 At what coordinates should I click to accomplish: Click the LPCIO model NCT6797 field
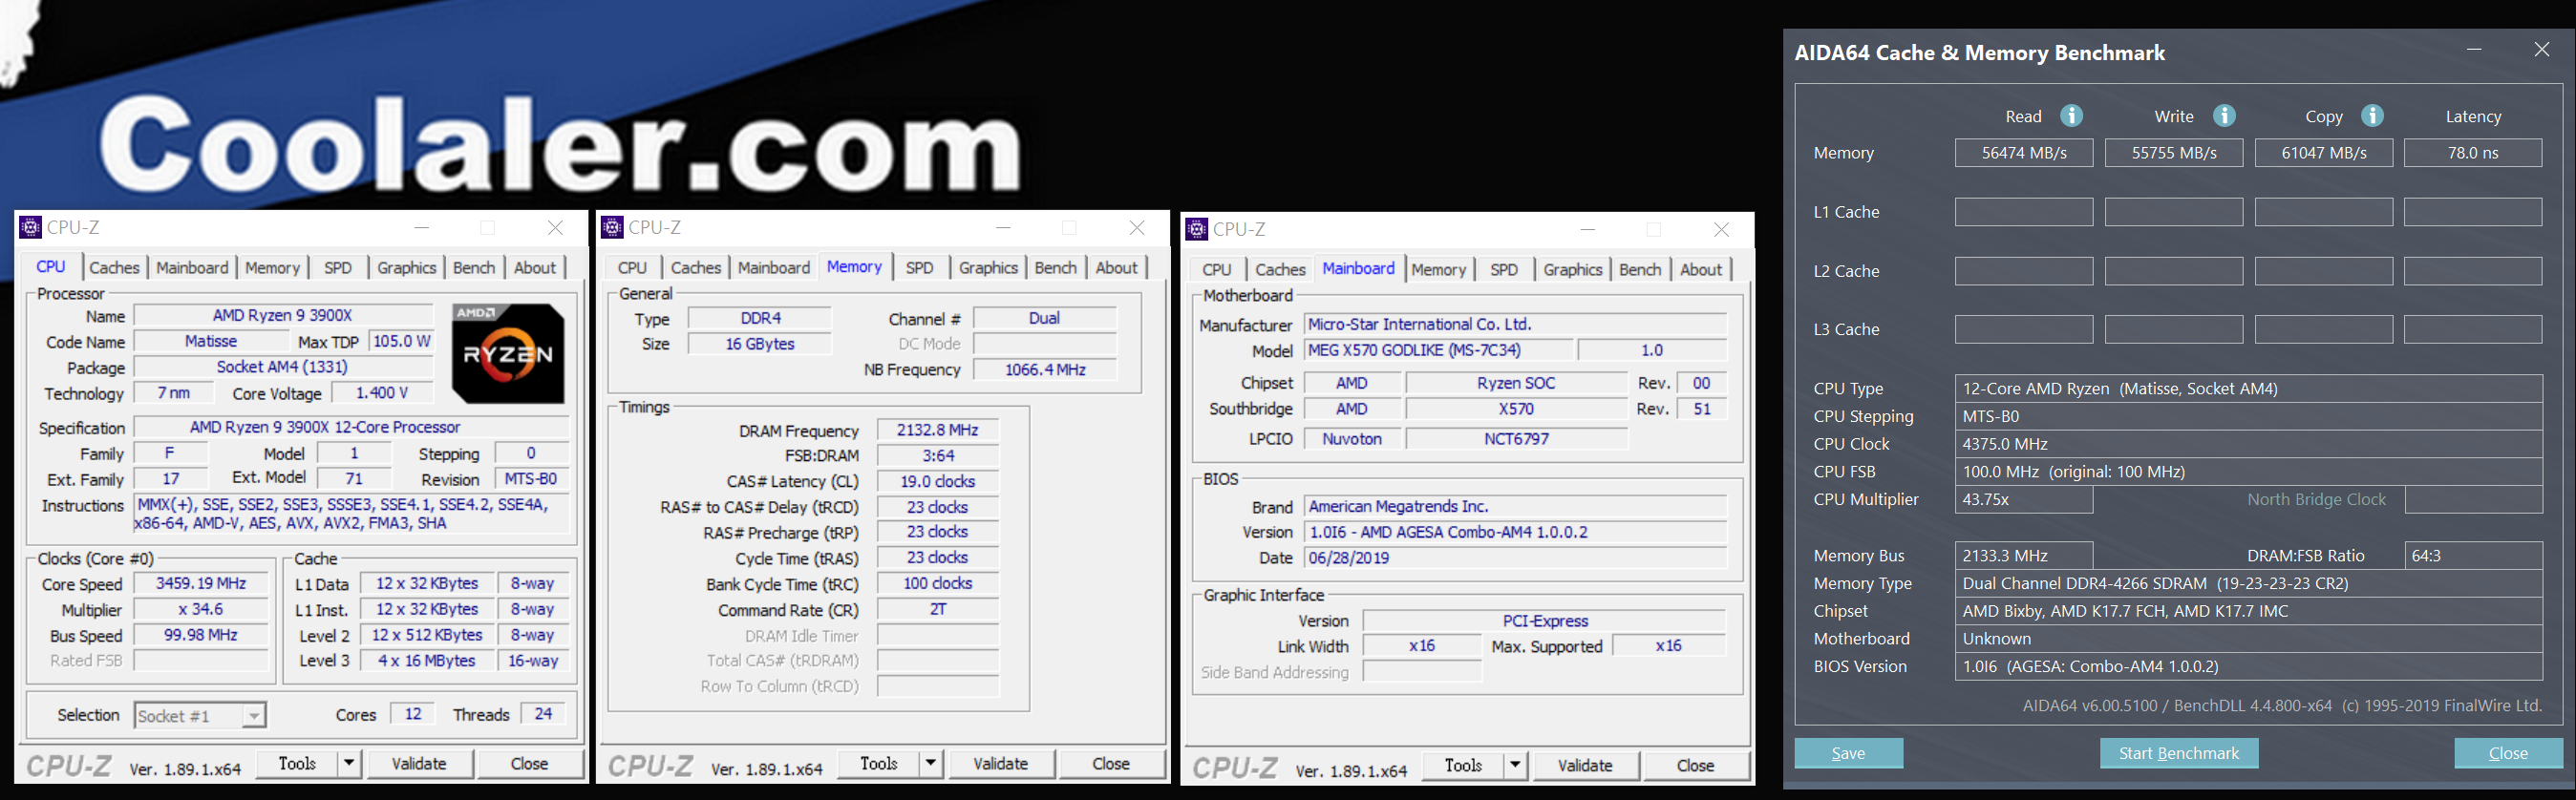pyautogui.click(x=1517, y=439)
